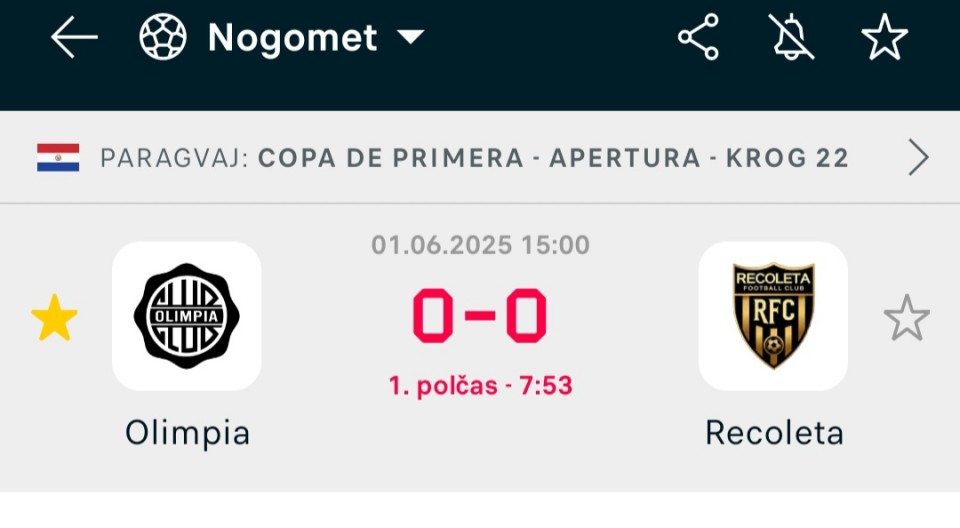Open the Paraguay flag icon
Screen dimensions: 960x528
point(58,157)
